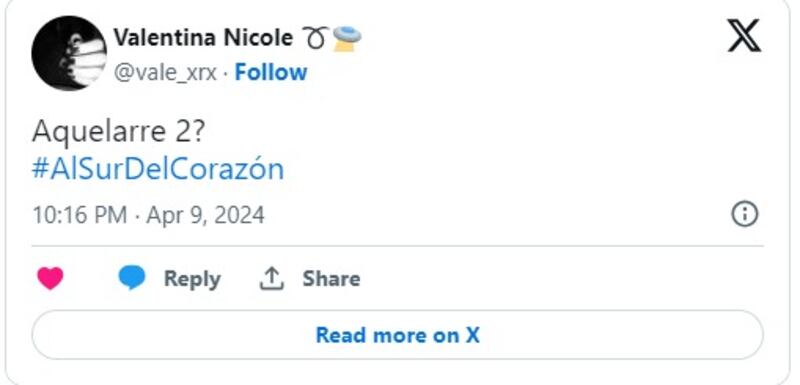Open the #AlSurDelCorazón hashtag

158,169
